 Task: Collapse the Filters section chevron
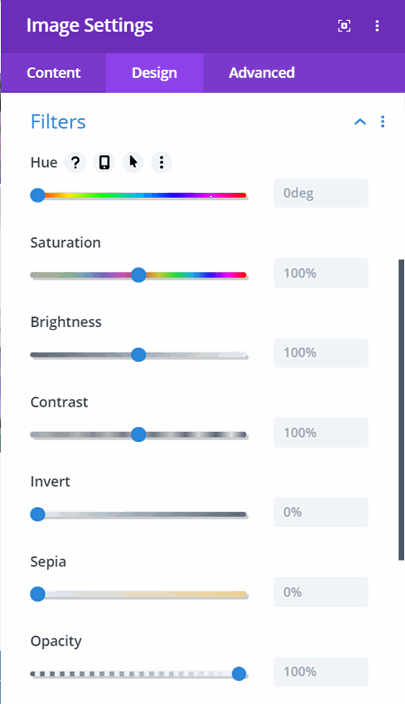[360, 122]
